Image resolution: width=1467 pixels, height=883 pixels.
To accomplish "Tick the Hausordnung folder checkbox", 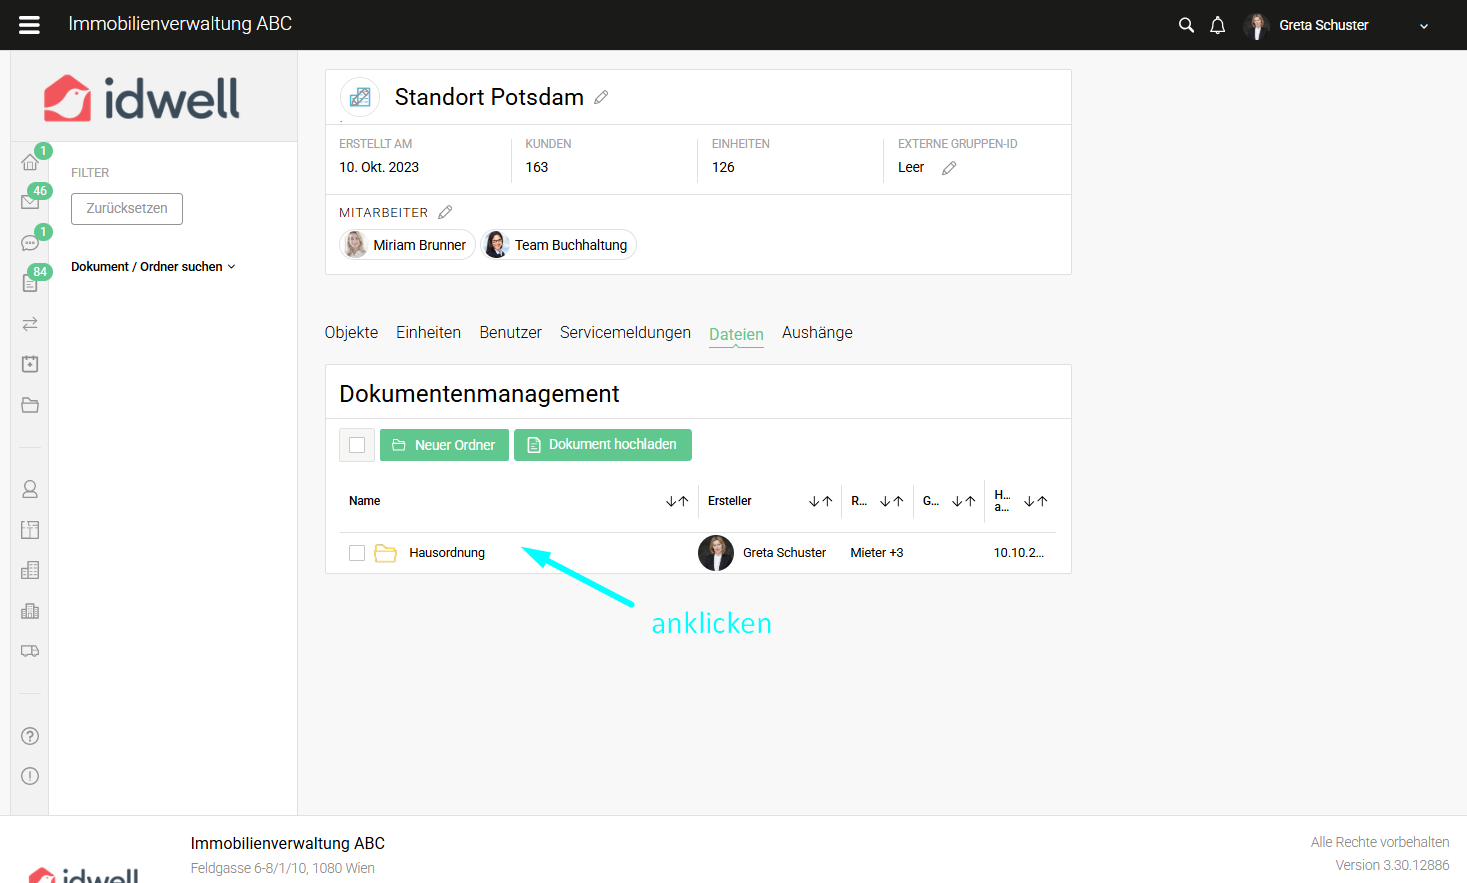I will tap(357, 553).
